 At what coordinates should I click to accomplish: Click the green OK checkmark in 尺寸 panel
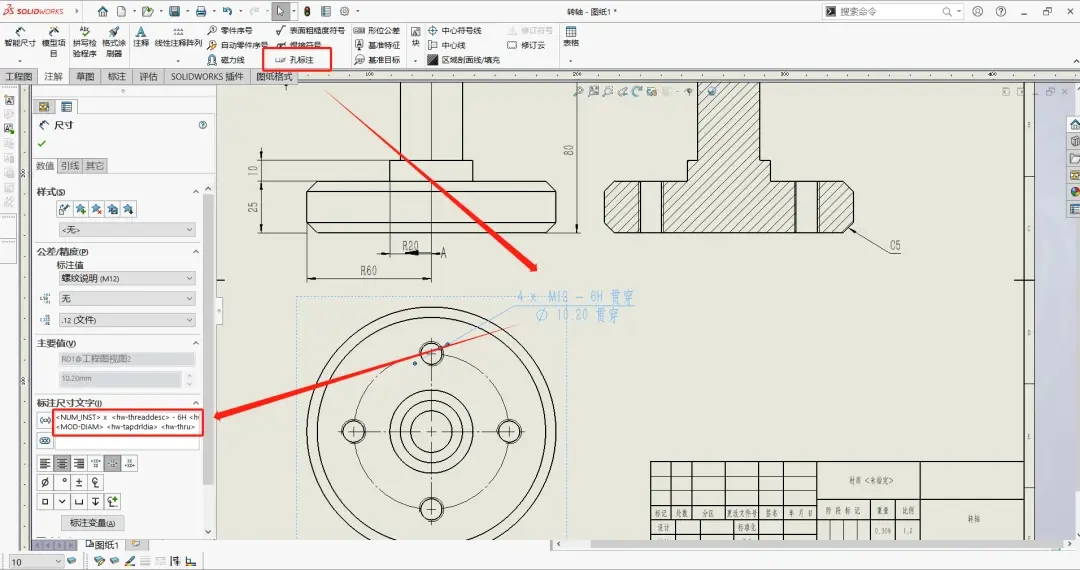42,143
